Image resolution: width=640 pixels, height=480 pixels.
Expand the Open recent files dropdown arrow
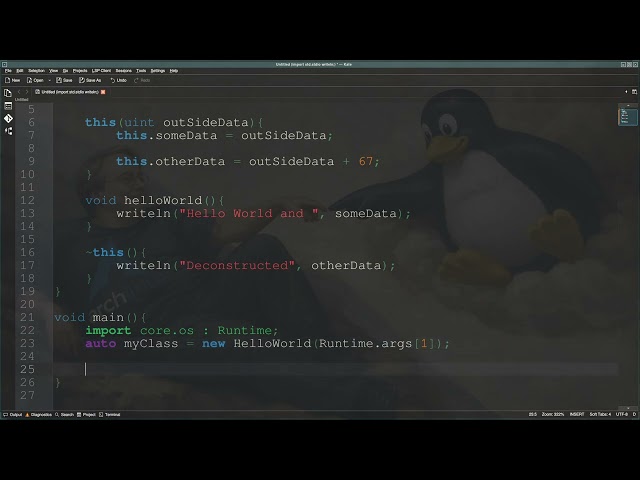point(49,80)
